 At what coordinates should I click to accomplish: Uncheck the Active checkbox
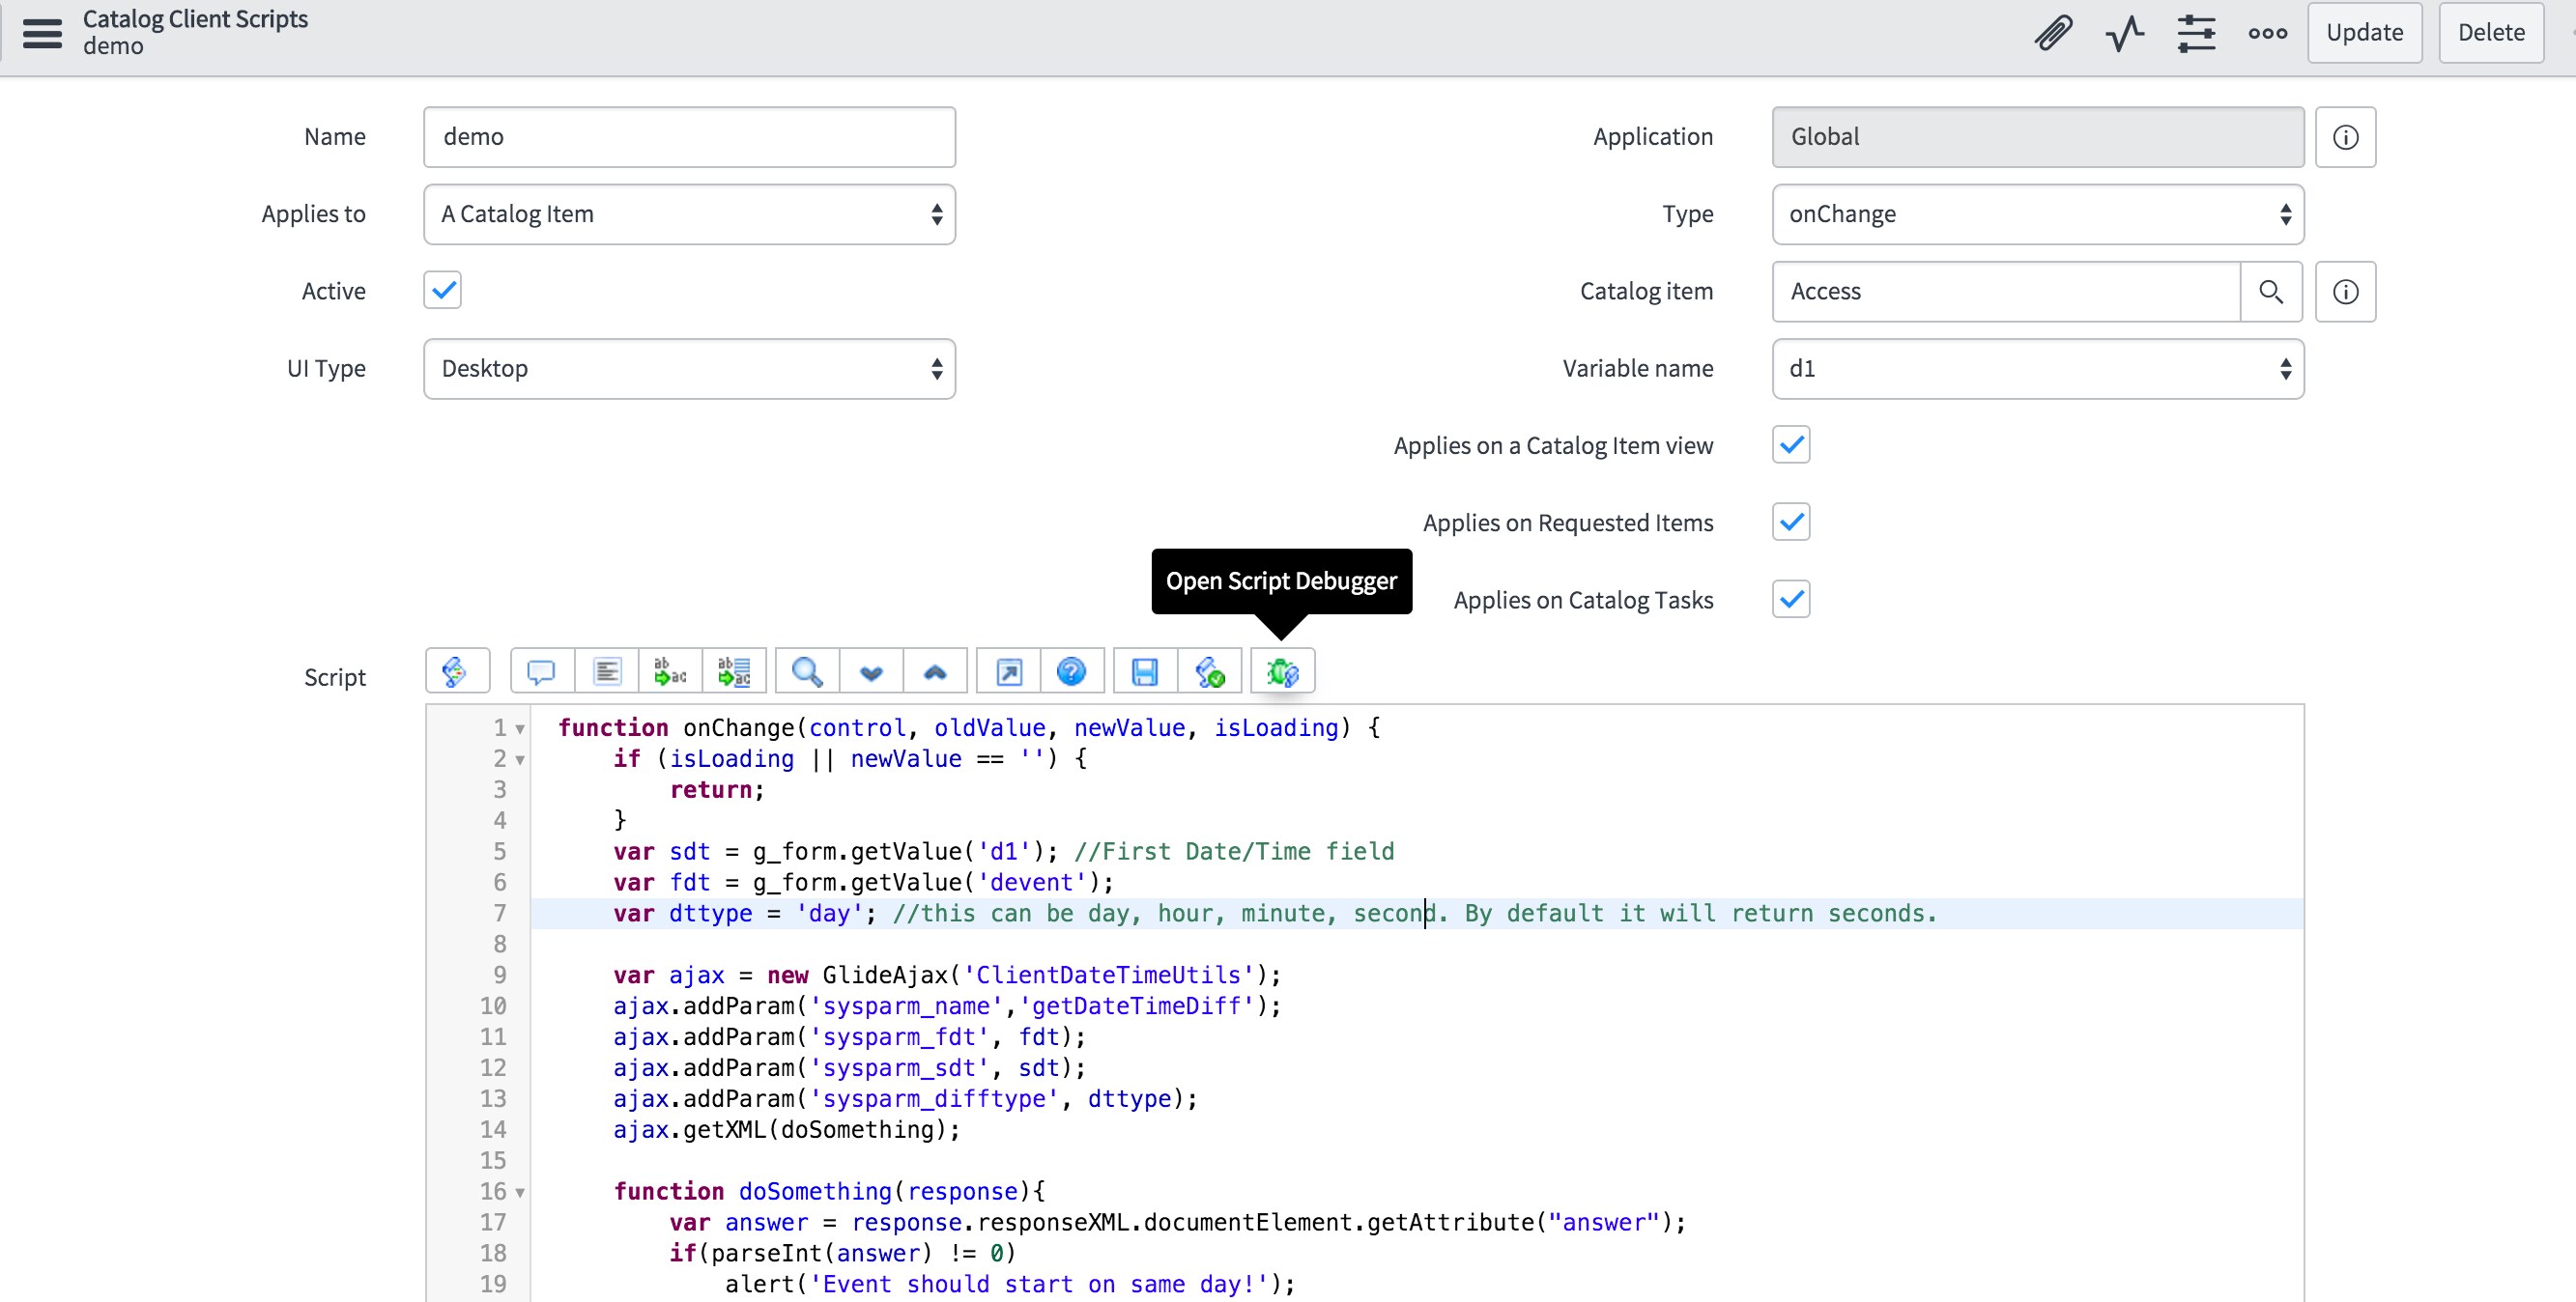pyautogui.click(x=442, y=290)
